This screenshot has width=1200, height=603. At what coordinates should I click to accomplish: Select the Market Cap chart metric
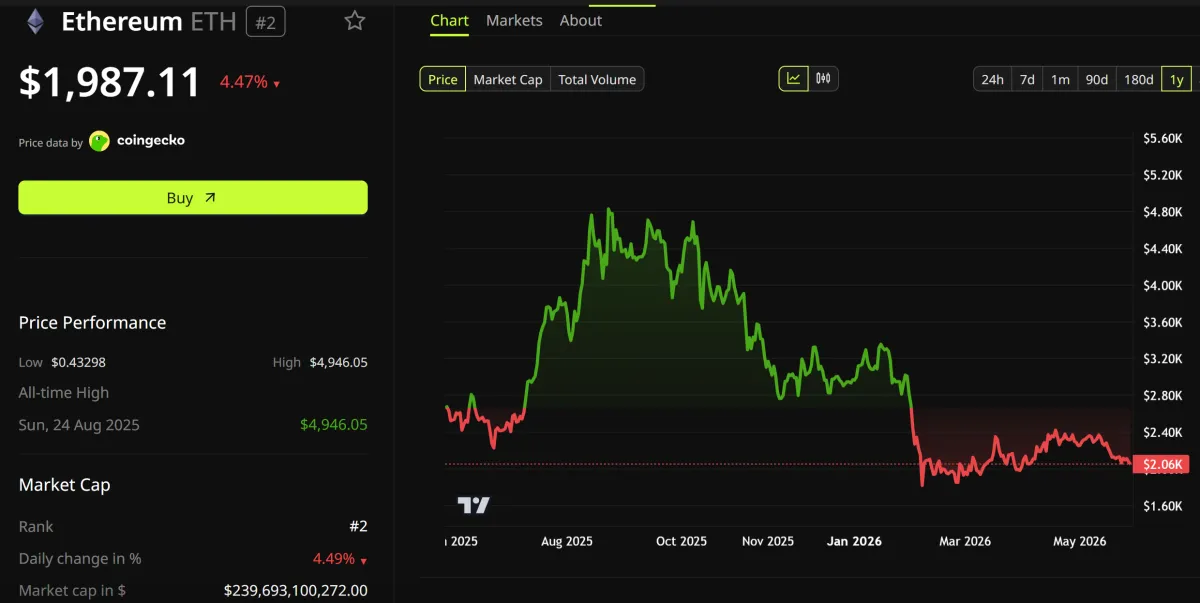pyautogui.click(x=508, y=79)
